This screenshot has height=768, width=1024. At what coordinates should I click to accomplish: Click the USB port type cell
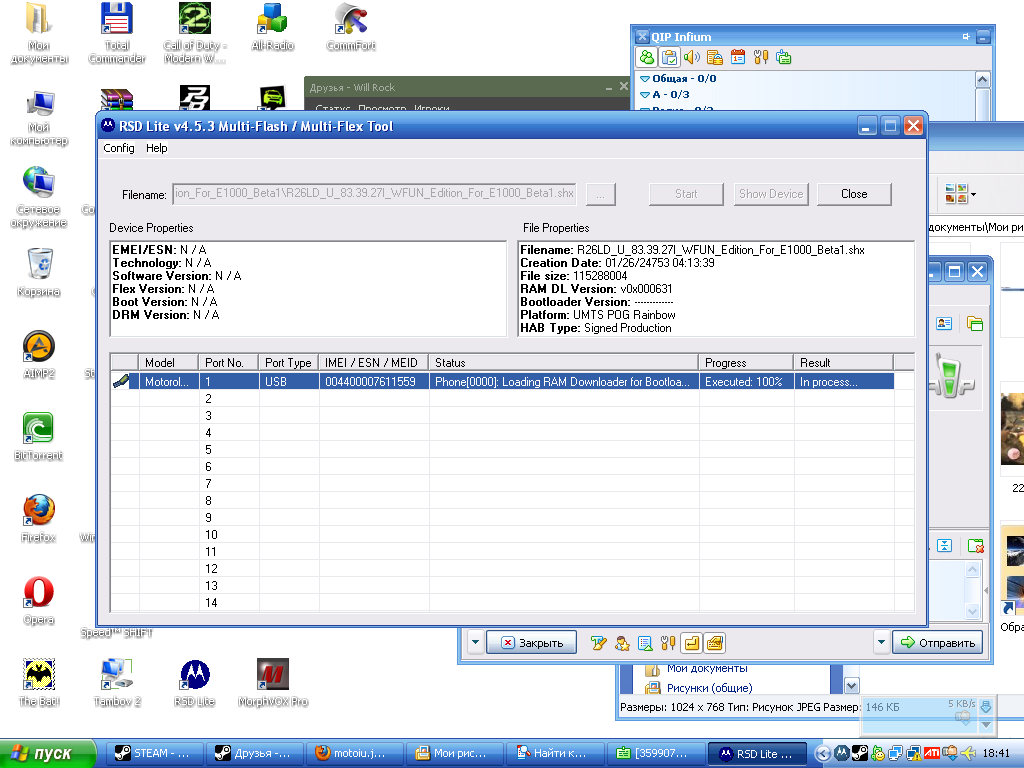pyautogui.click(x=289, y=381)
